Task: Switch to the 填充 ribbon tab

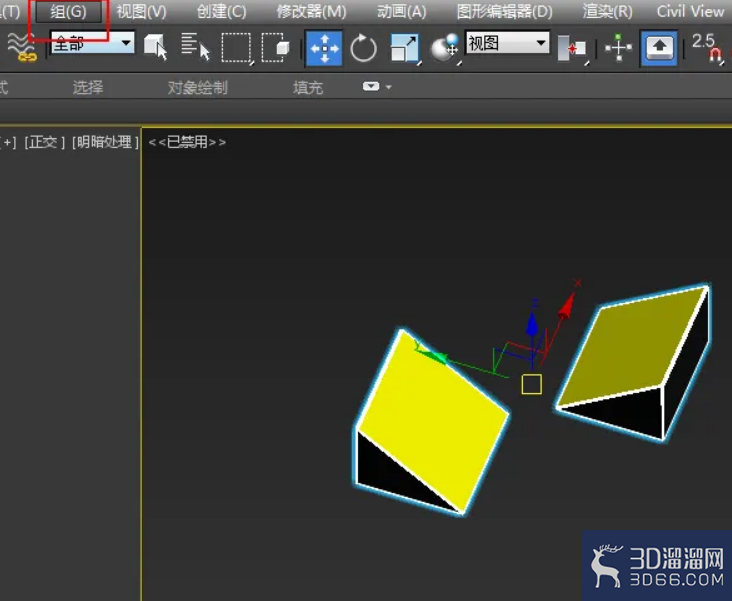Action: 308,87
